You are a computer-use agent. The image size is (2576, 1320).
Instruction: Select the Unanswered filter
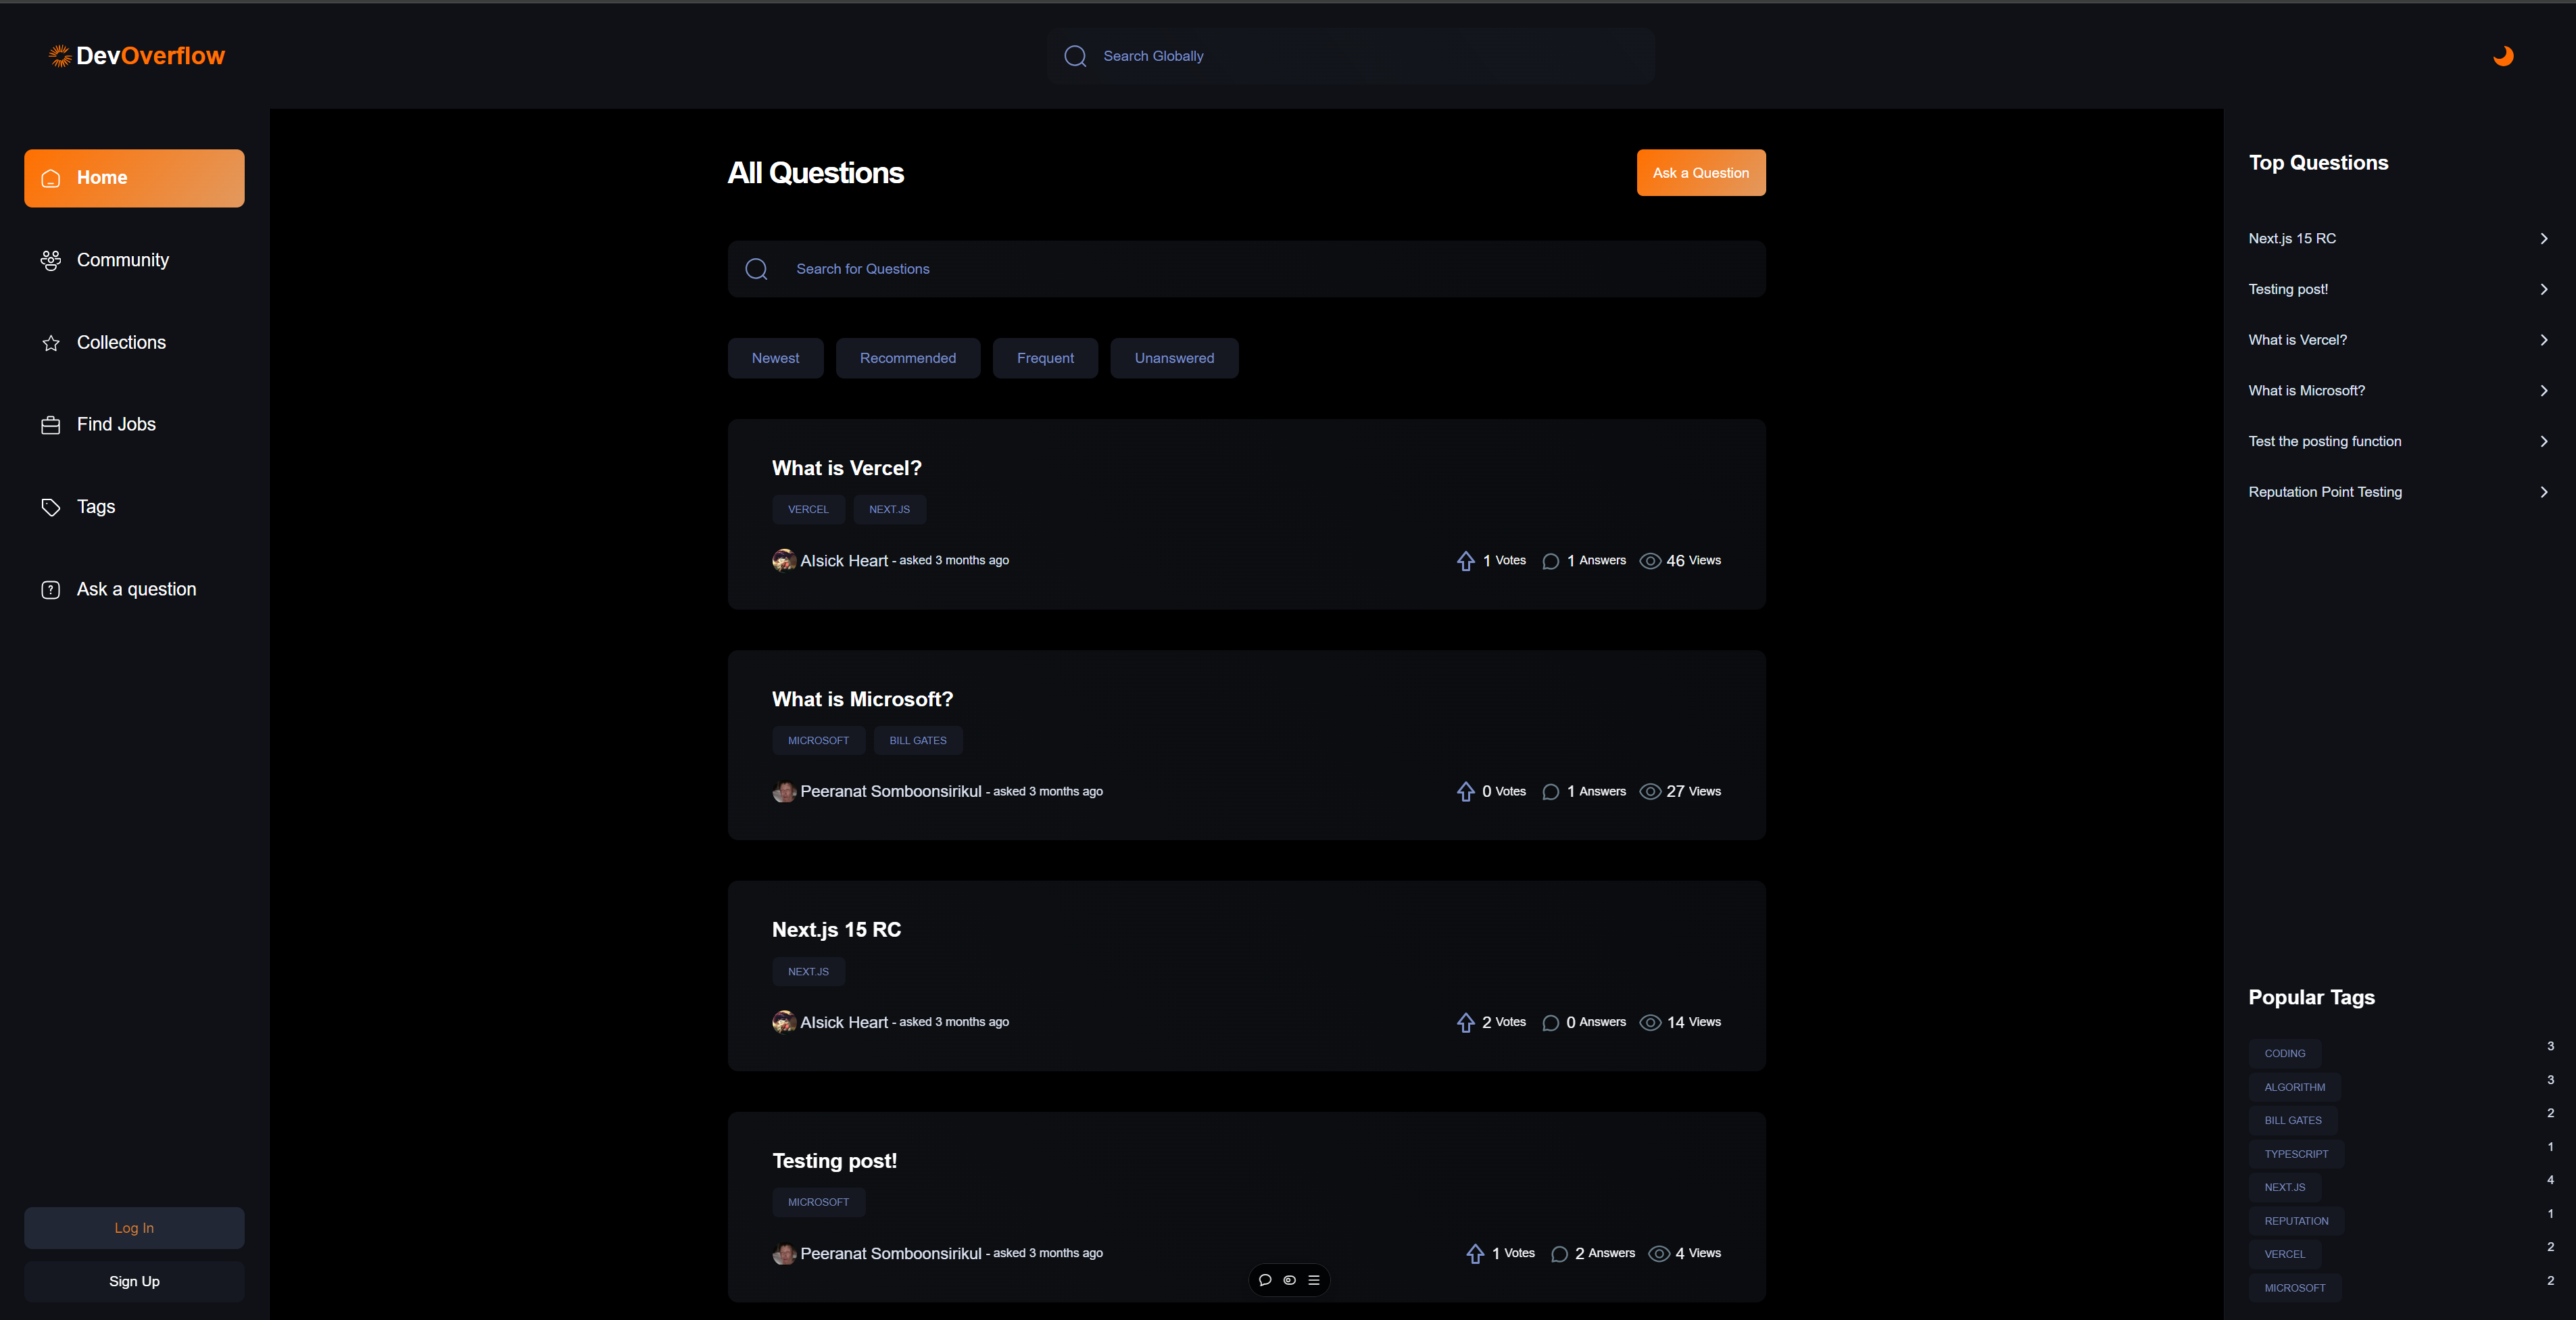pyautogui.click(x=1174, y=358)
